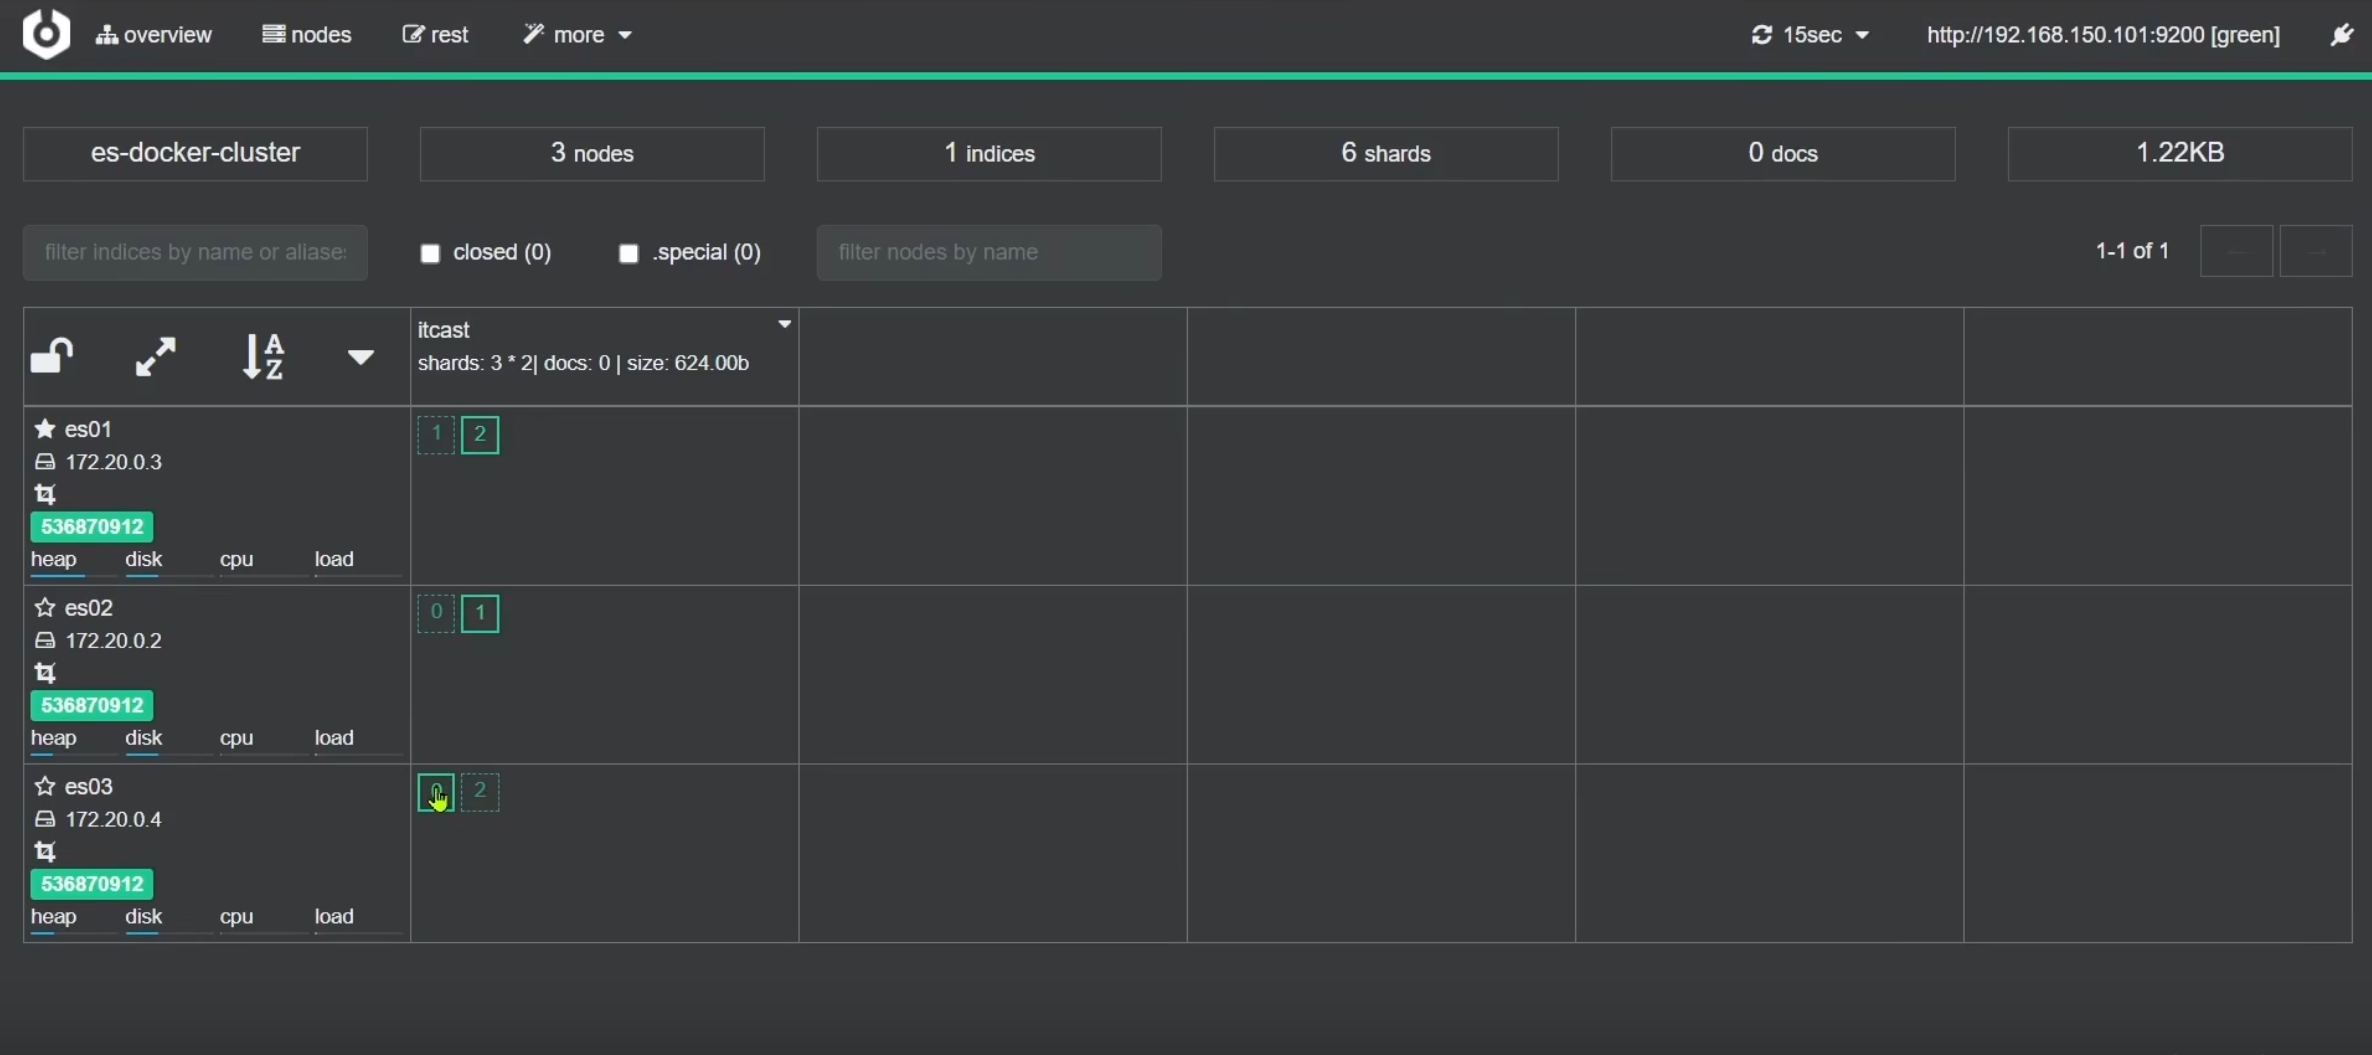Click the crop-style icon under es03 address
2372x1055 pixels.
tap(45, 852)
